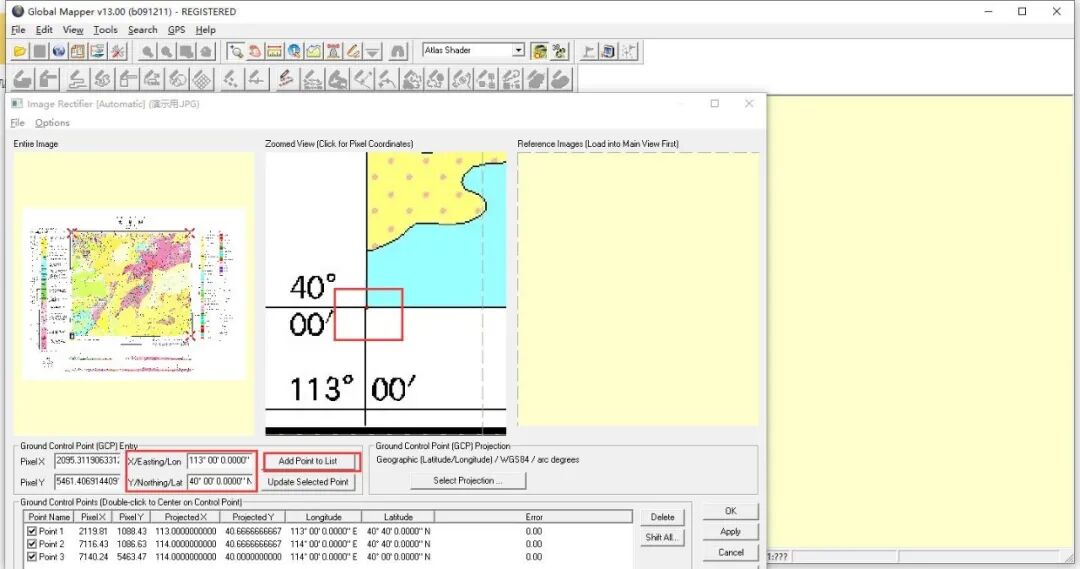
Task: Click inside the Zoomed View pane
Action: pyautogui.click(x=386, y=293)
